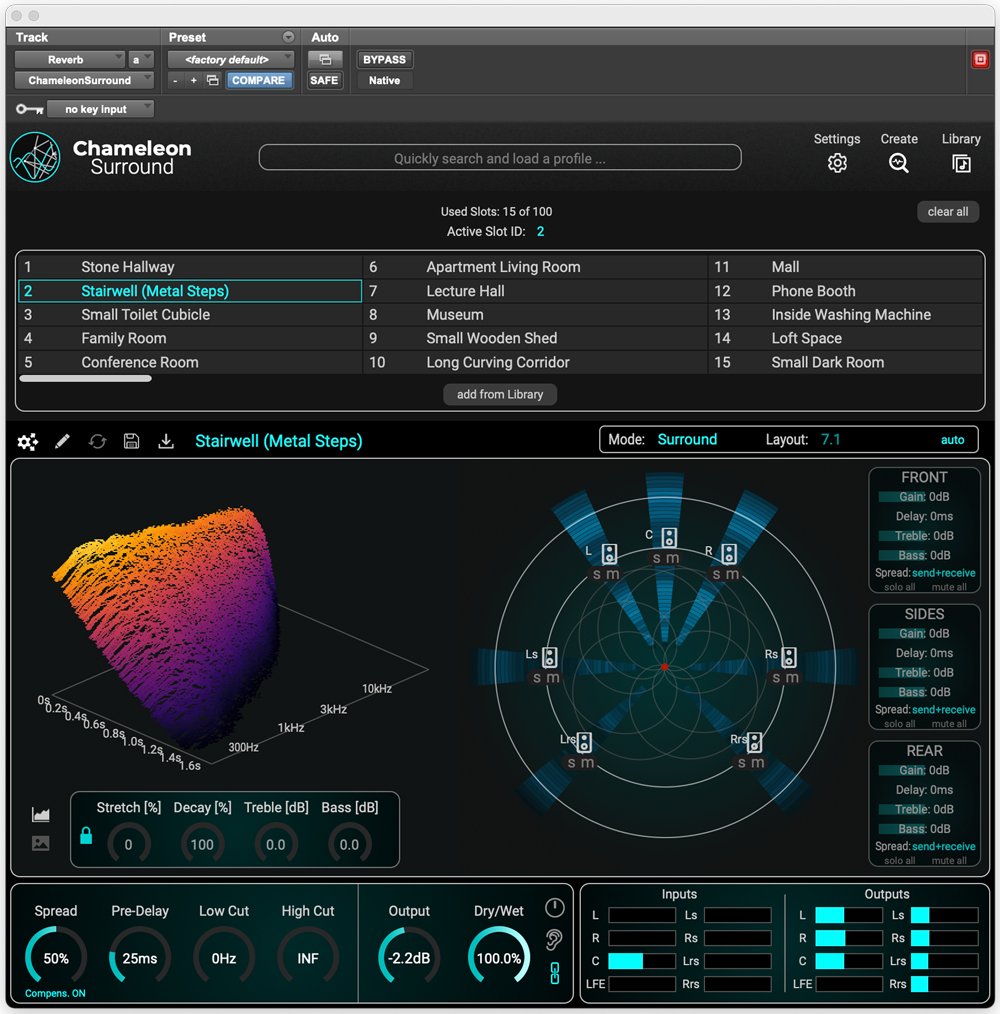
Task: Click the preset plus button
Action: [x=193, y=80]
